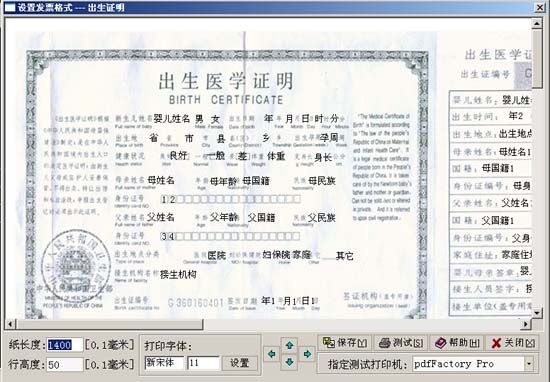Click the right arrow nudge button

(x=307, y=354)
